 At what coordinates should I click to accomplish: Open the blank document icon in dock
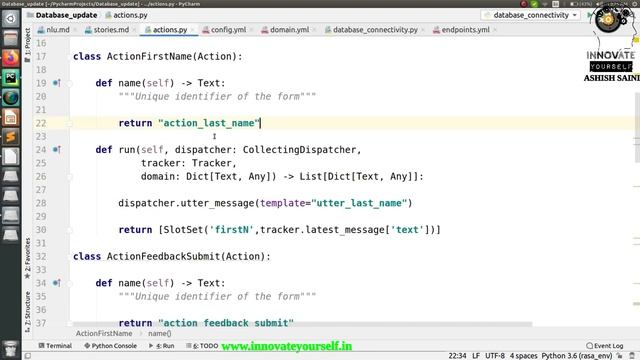pyautogui.click(x=11, y=156)
